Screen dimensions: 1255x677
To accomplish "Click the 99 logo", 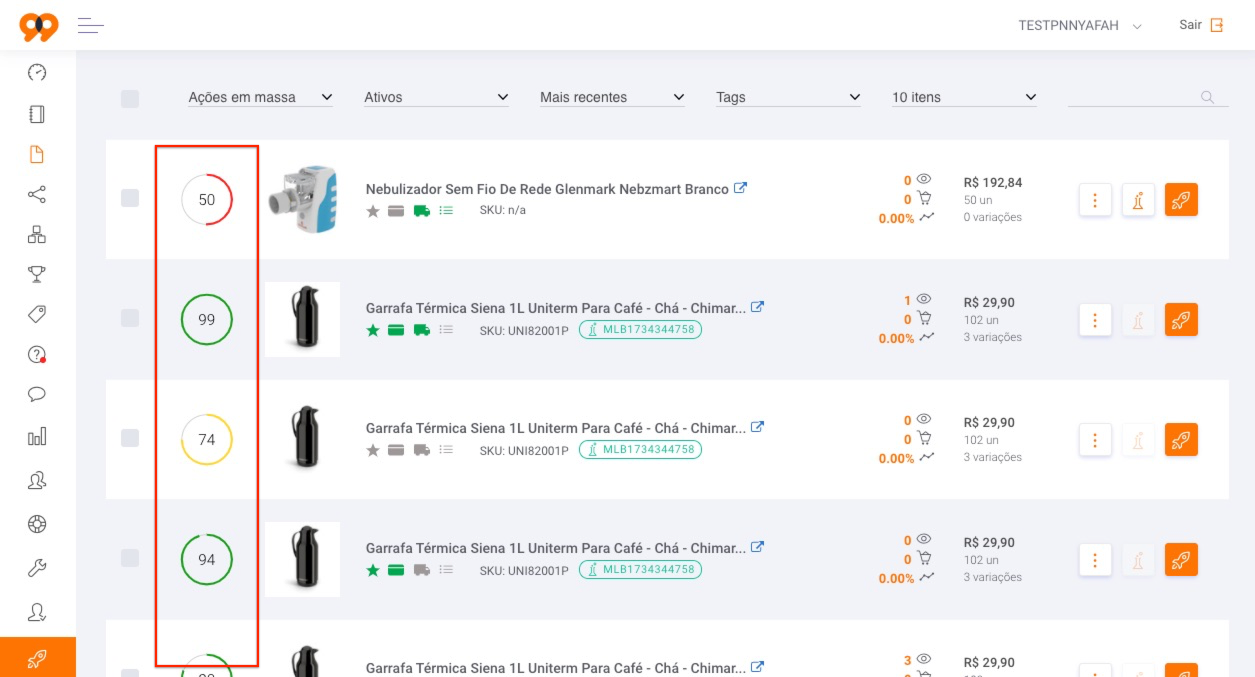I will pyautogui.click(x=39, y=26).
